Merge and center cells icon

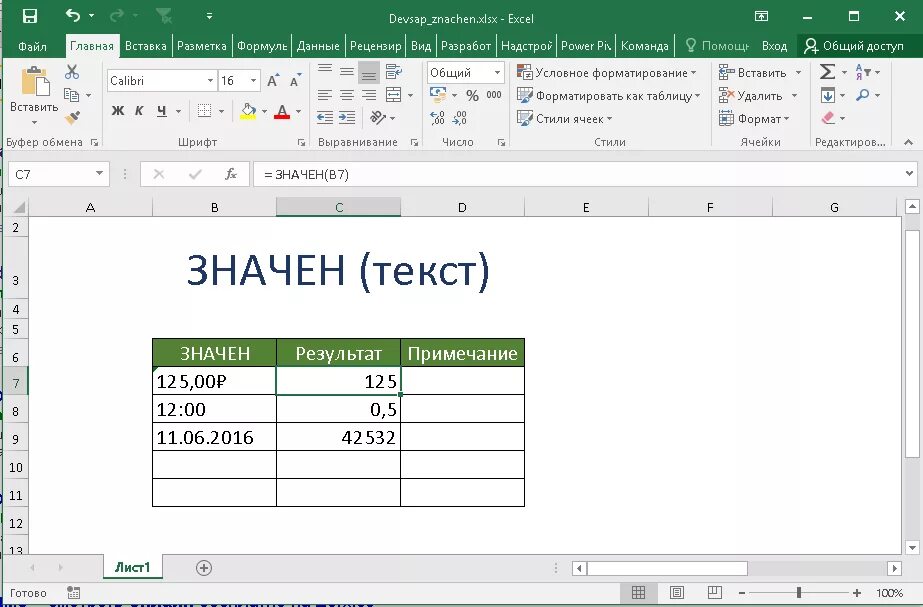[393, 95]
